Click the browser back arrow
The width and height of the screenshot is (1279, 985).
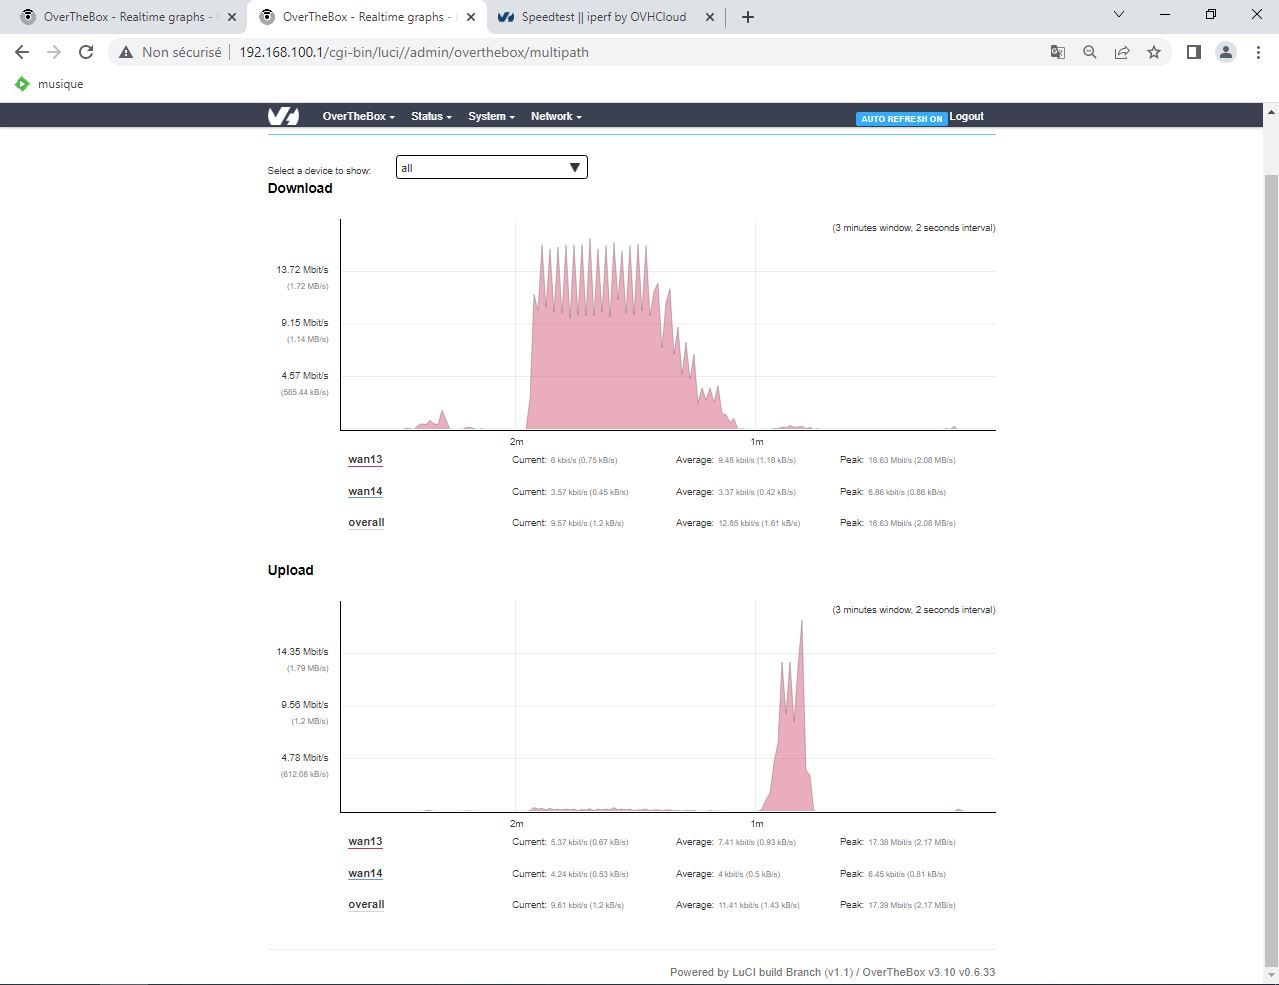[x=22, y=52]
